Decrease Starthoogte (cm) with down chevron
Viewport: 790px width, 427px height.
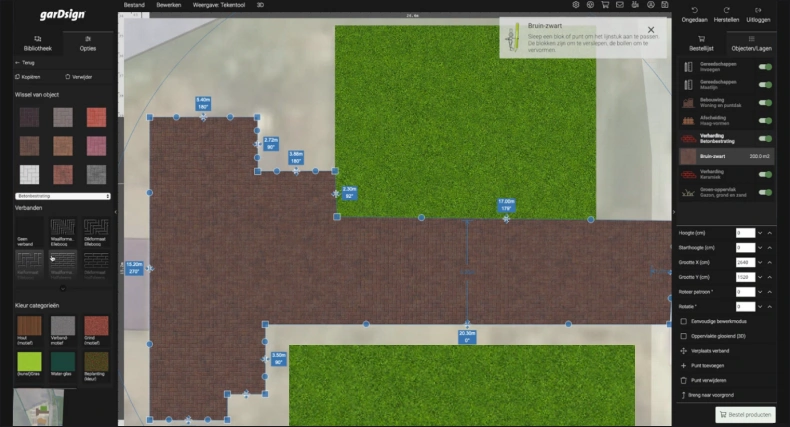tap(760, 248)
